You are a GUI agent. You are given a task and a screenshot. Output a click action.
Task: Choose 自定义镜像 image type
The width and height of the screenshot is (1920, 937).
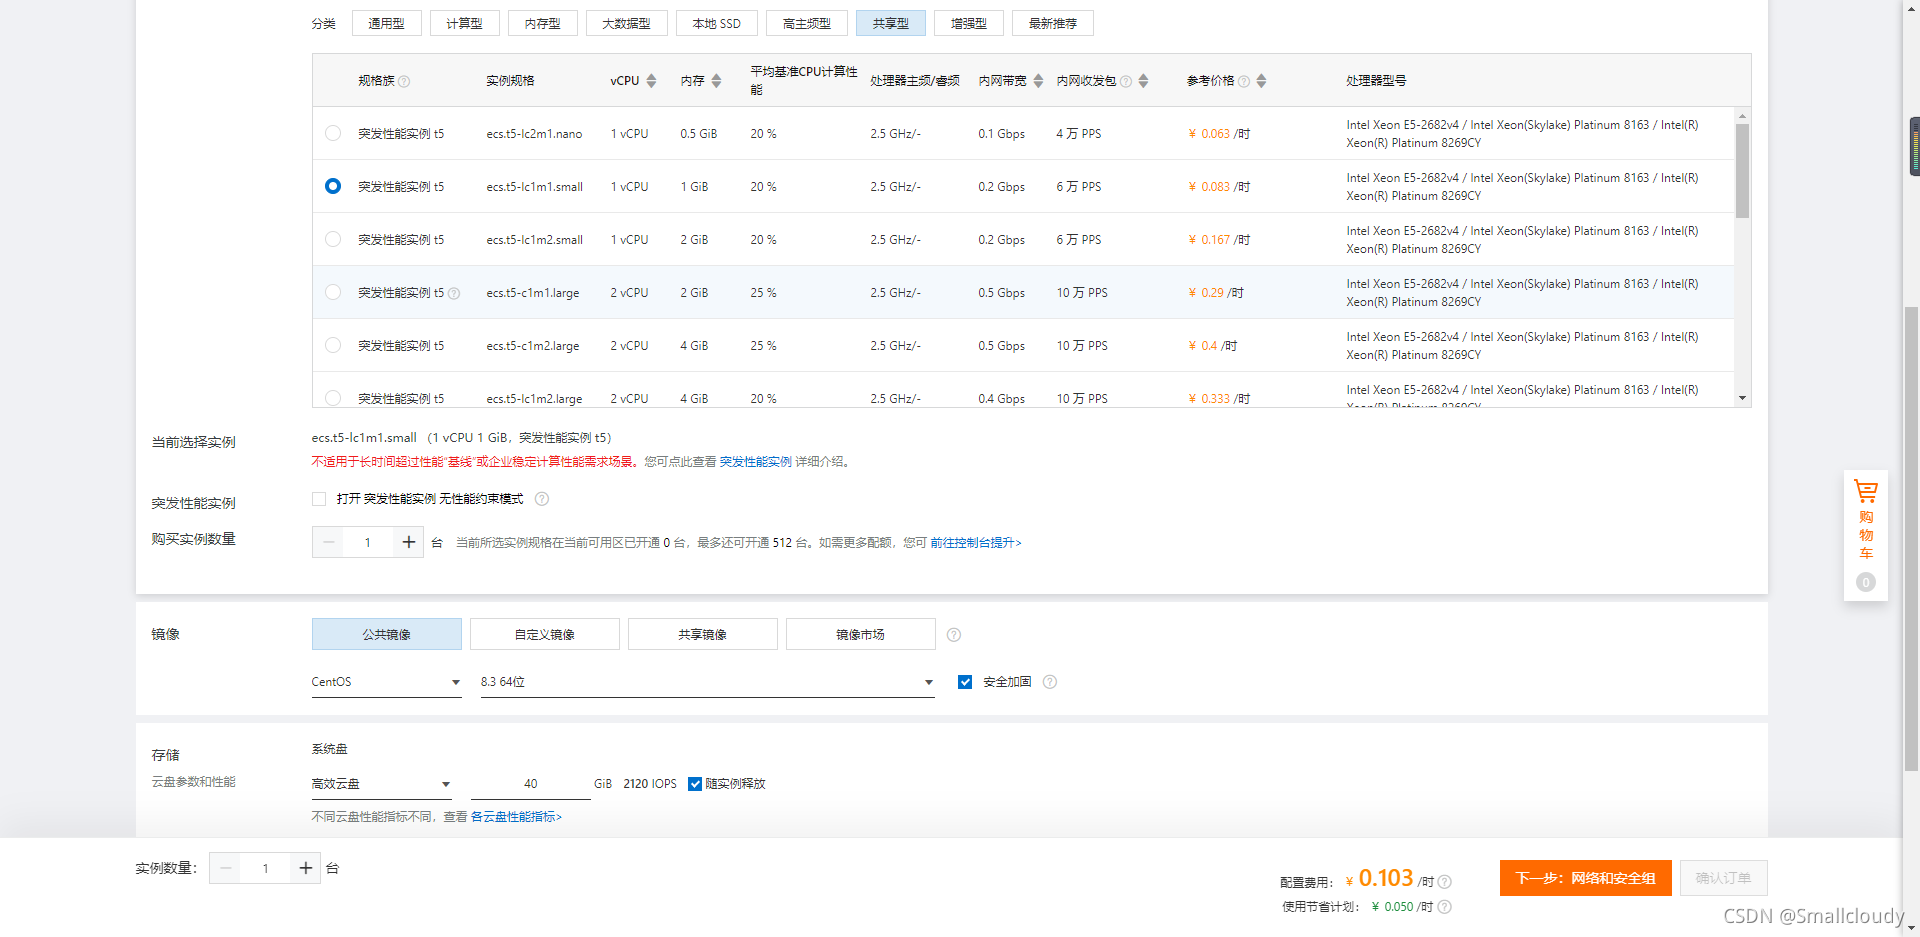(x=544, y=634)
